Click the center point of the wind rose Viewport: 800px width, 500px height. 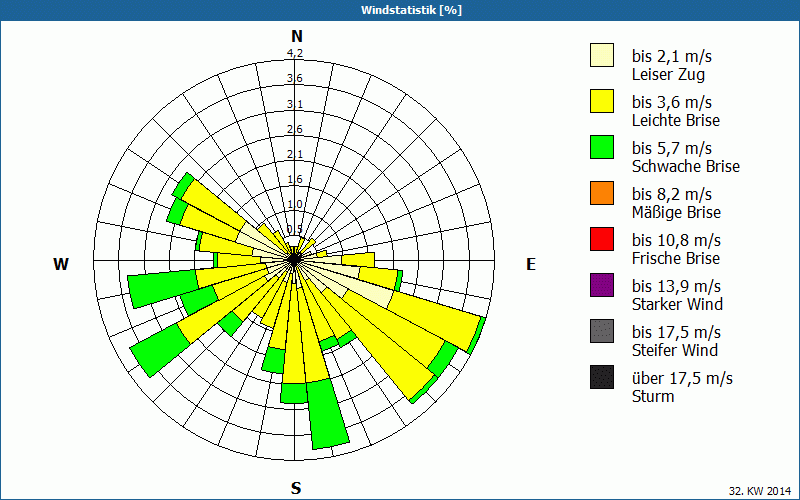[x=295, y=259]
